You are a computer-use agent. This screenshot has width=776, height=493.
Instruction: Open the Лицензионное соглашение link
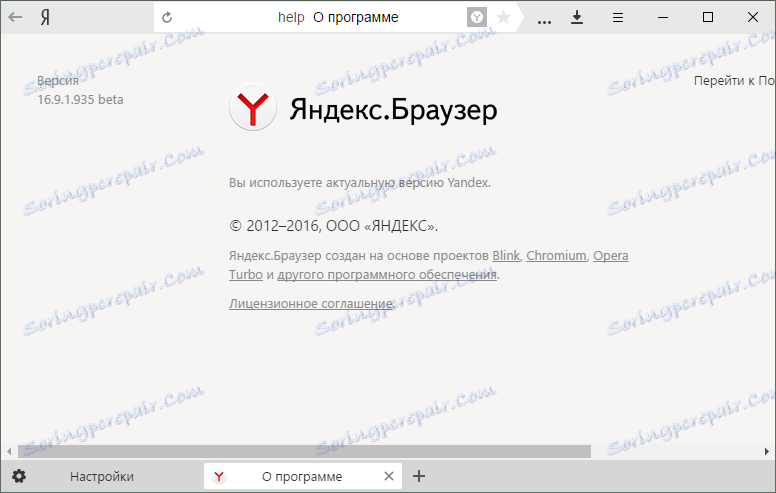point(311,303)
